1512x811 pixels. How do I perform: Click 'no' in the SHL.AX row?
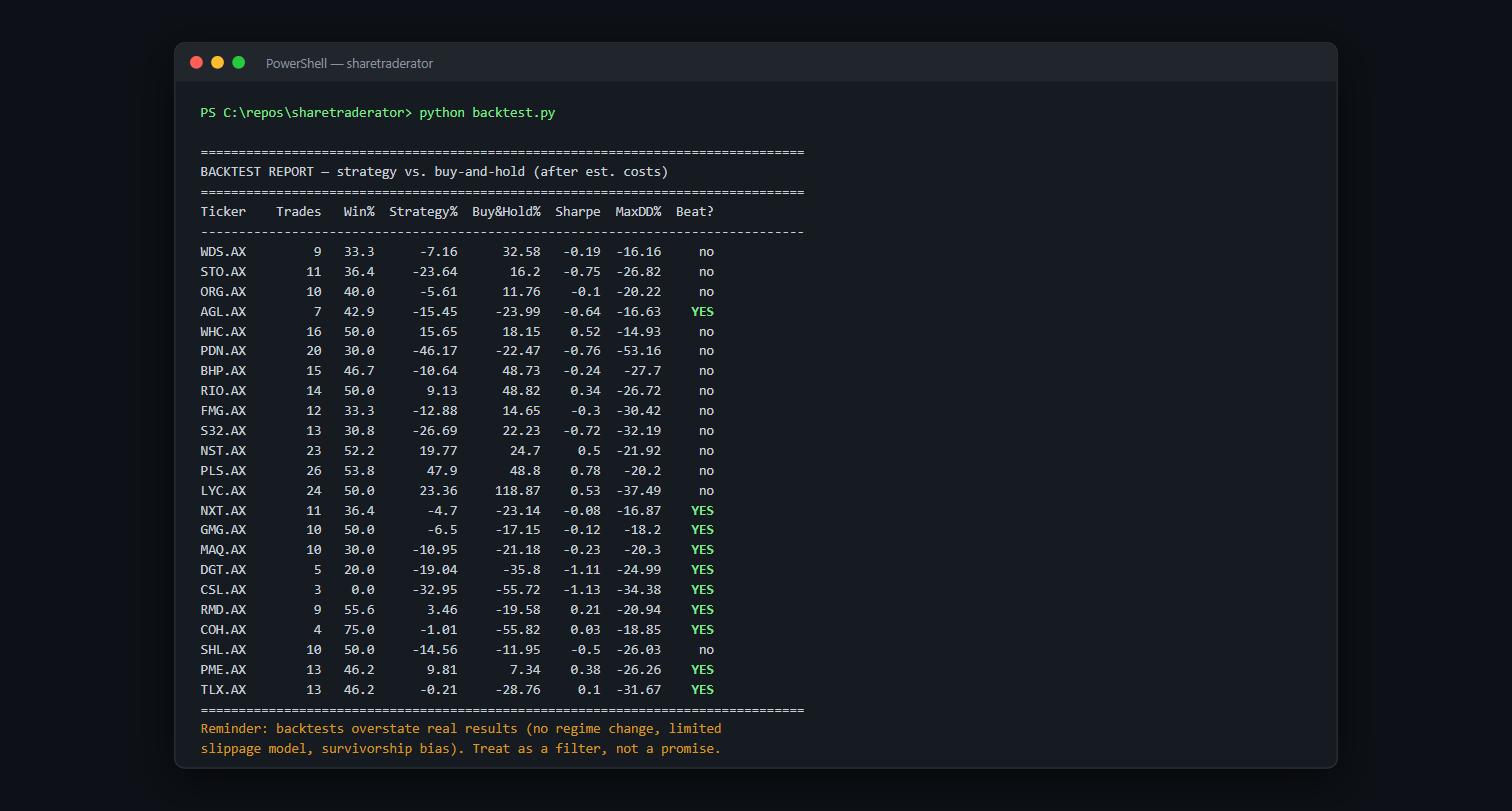click(706, 649)
